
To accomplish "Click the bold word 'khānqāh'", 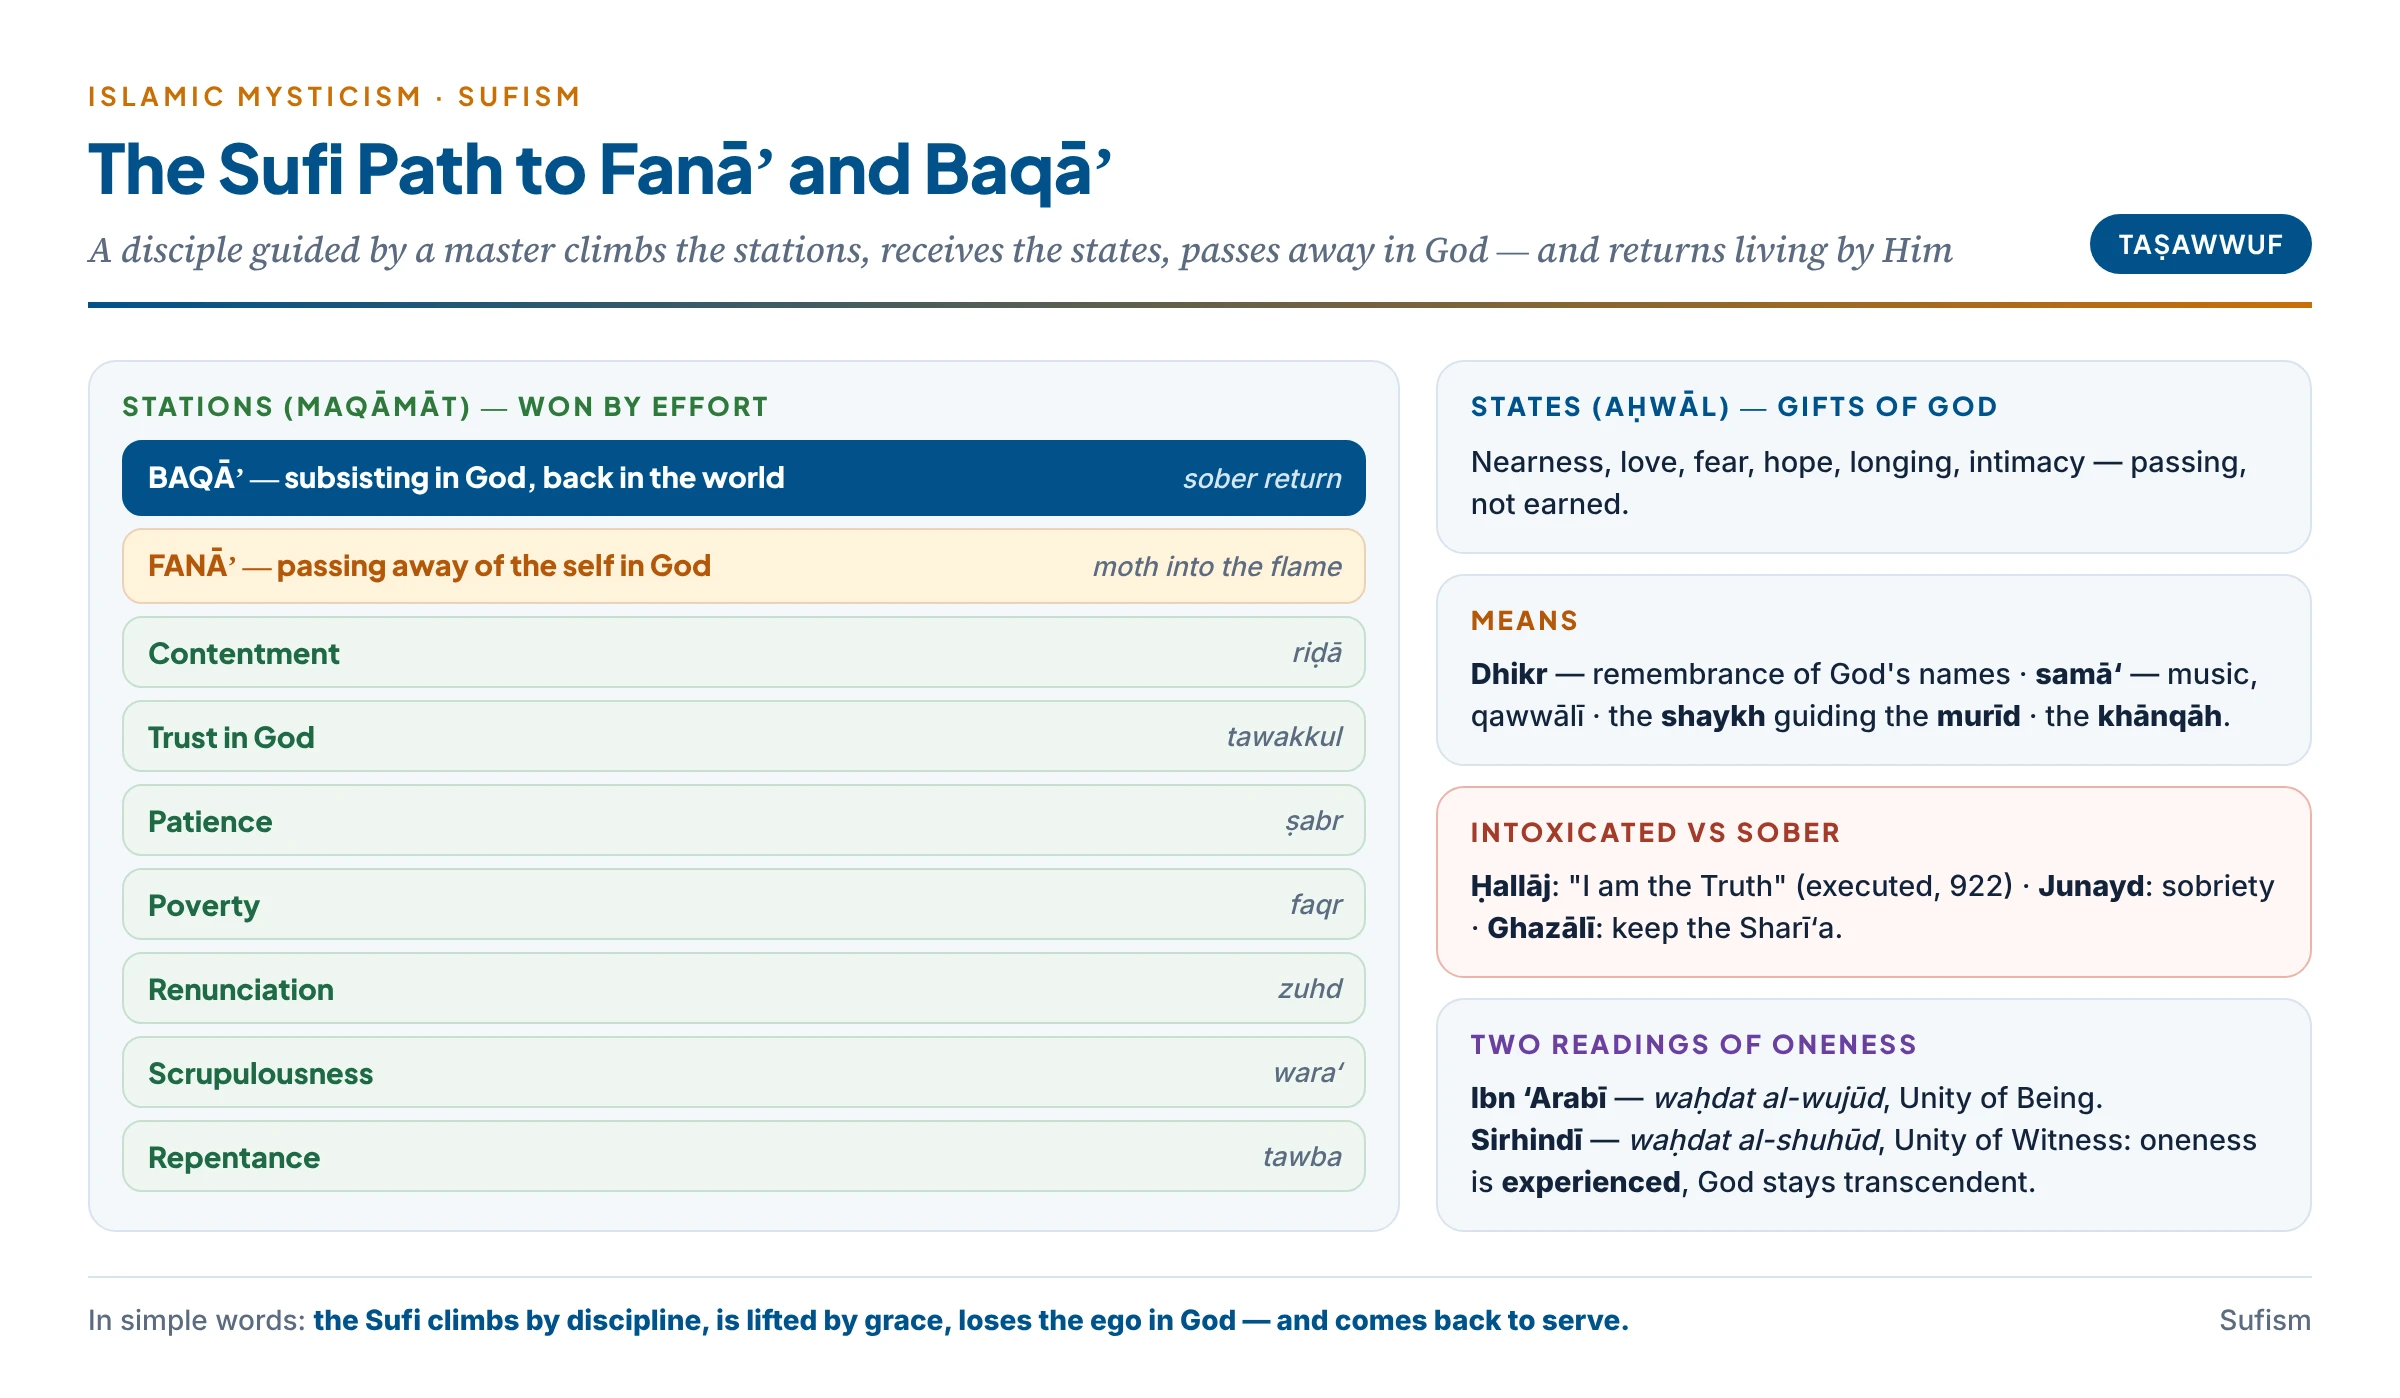I will (x=2159, y=716).
